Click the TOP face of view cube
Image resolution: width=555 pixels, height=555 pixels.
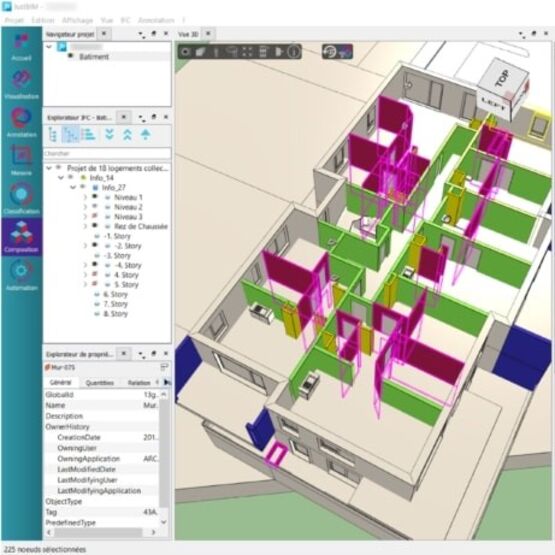tap(502, 79)
